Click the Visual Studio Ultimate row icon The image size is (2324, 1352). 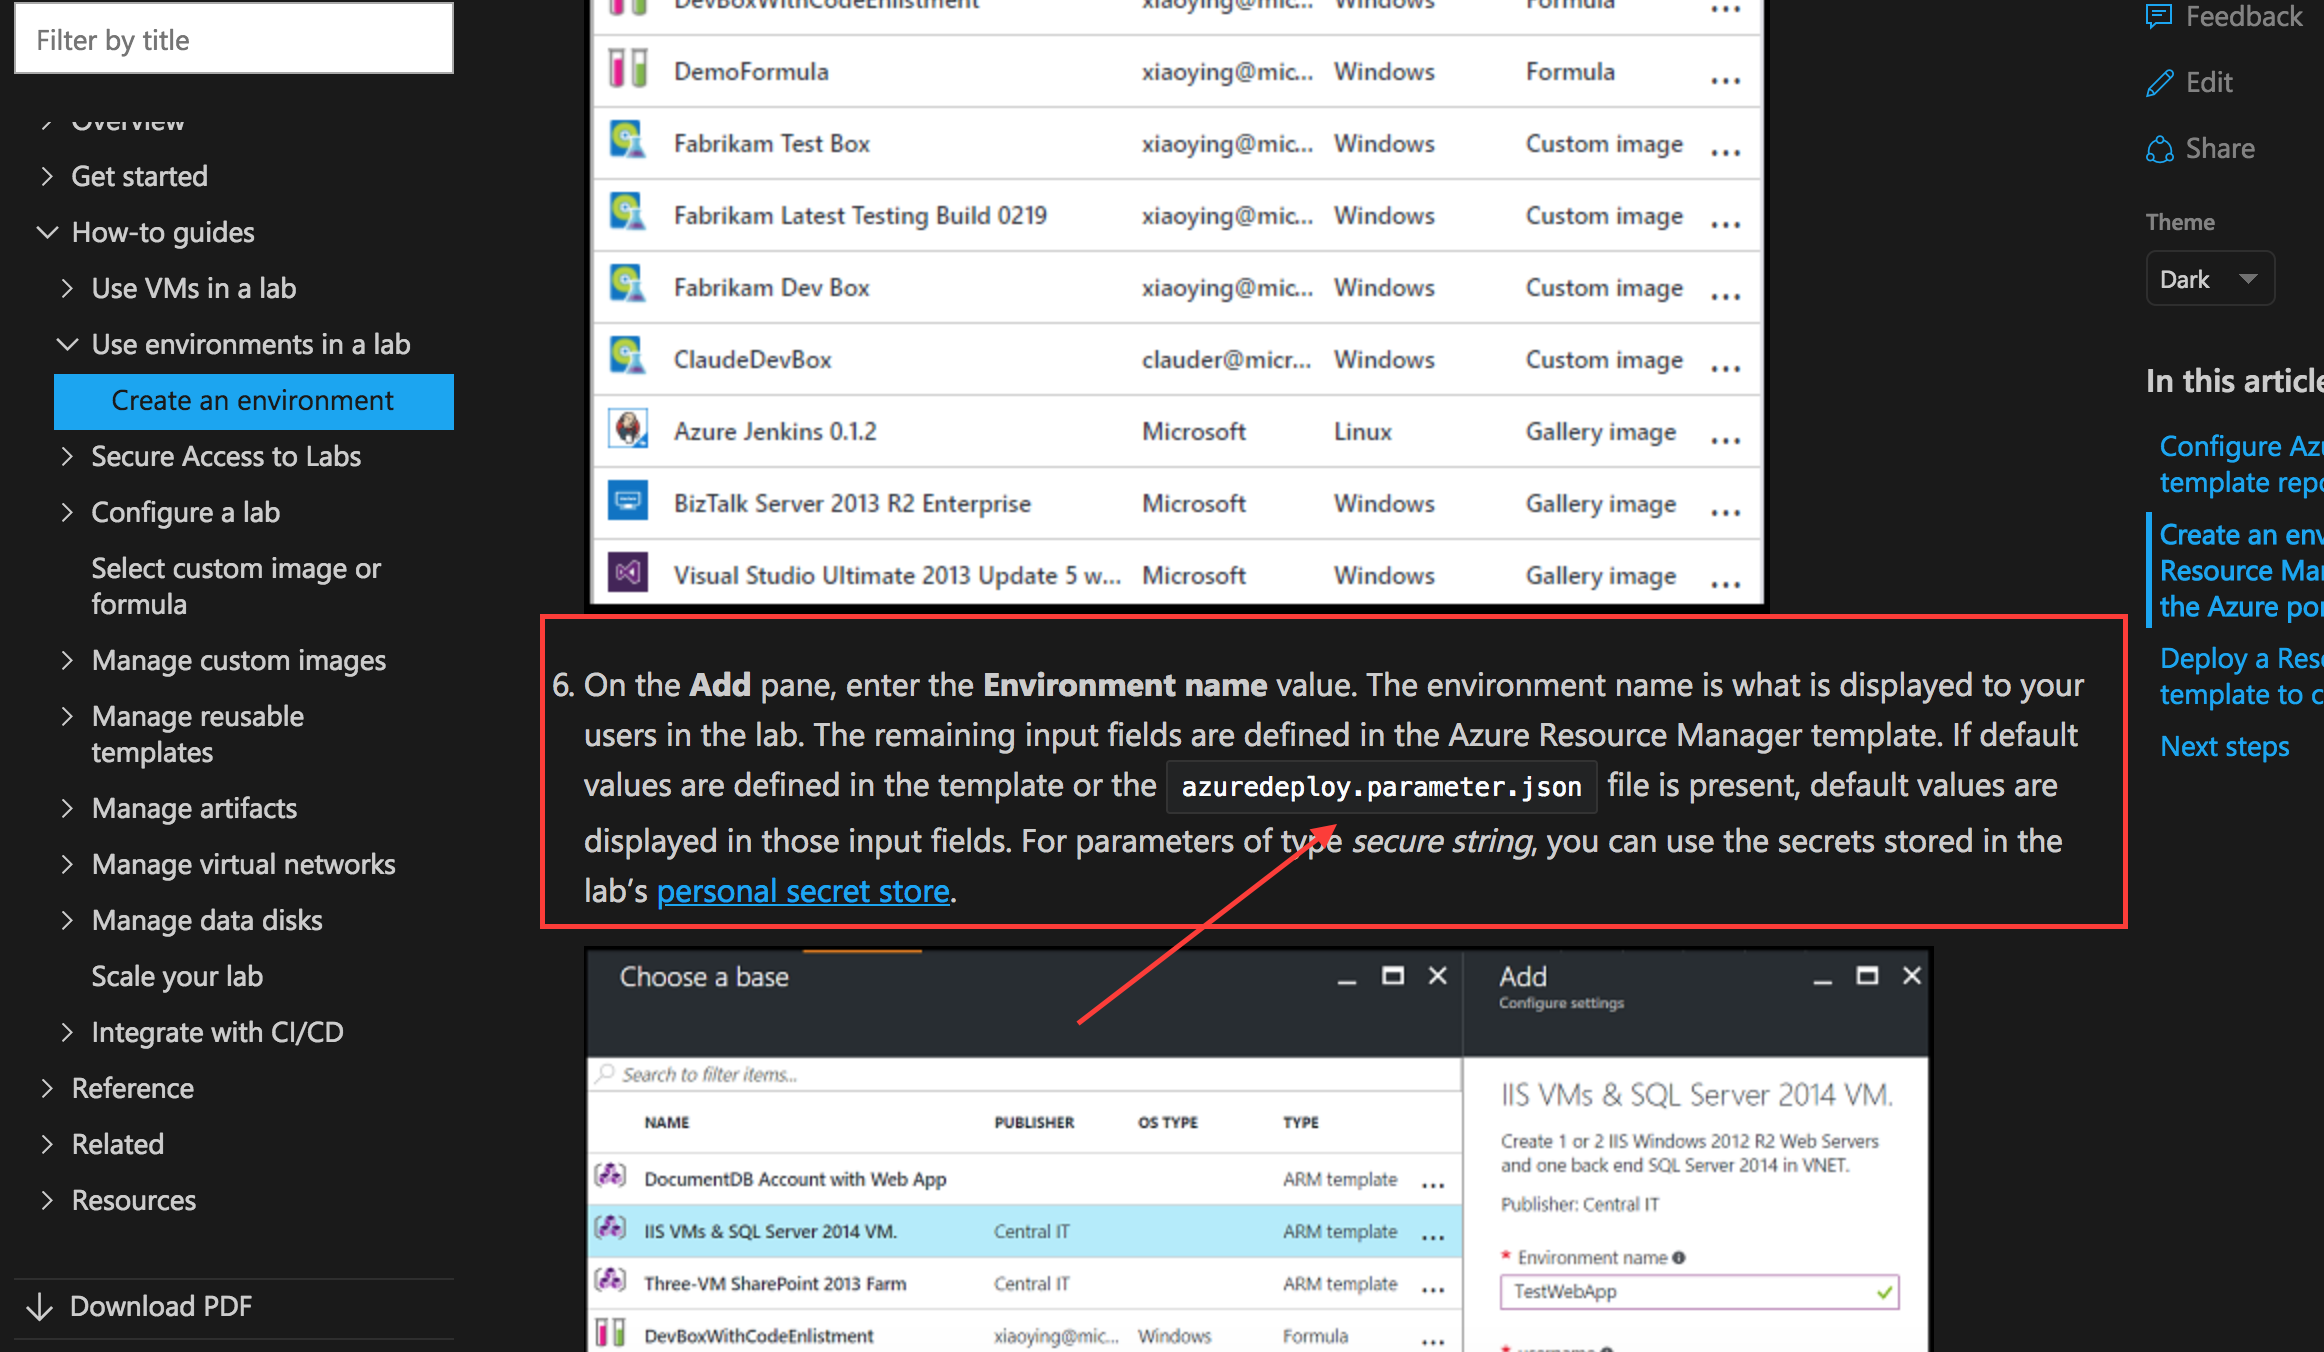[x=628, y=574]
